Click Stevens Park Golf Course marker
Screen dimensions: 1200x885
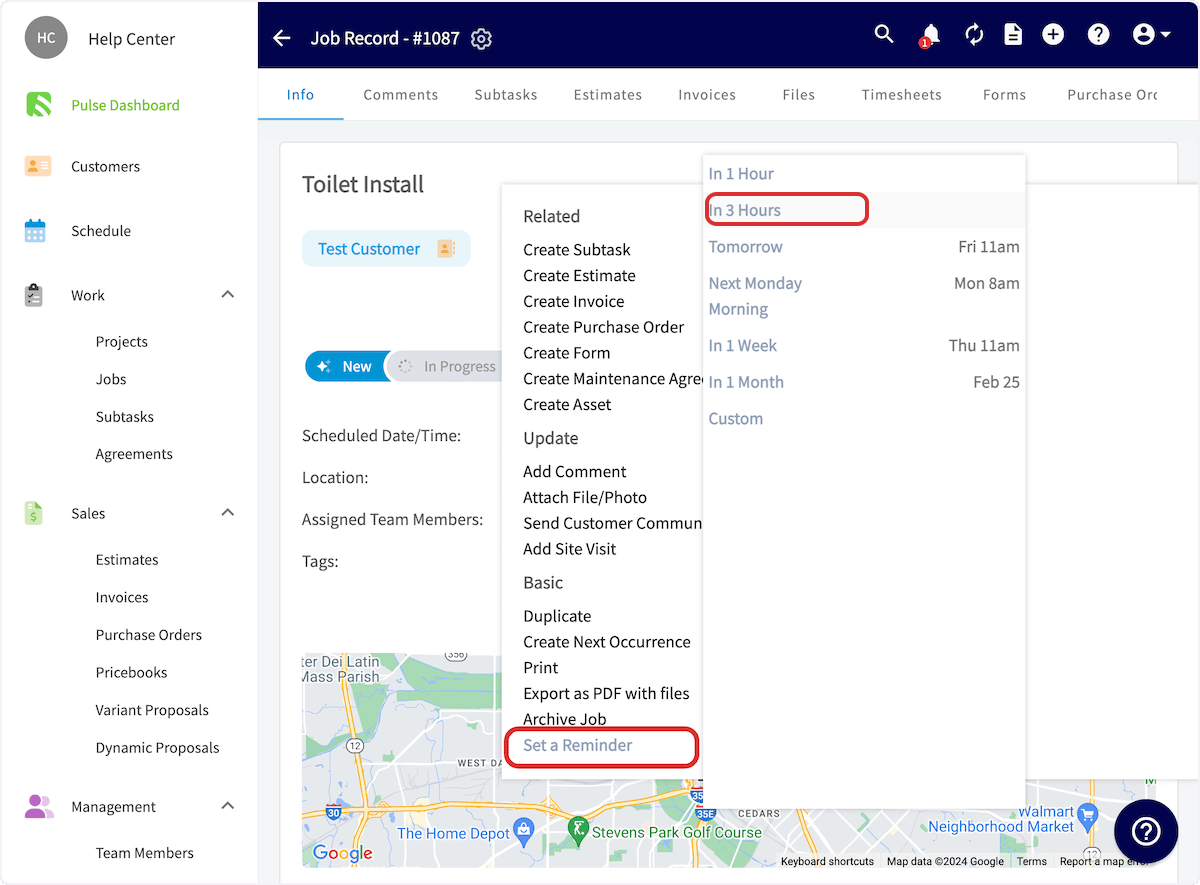[577, 829]
